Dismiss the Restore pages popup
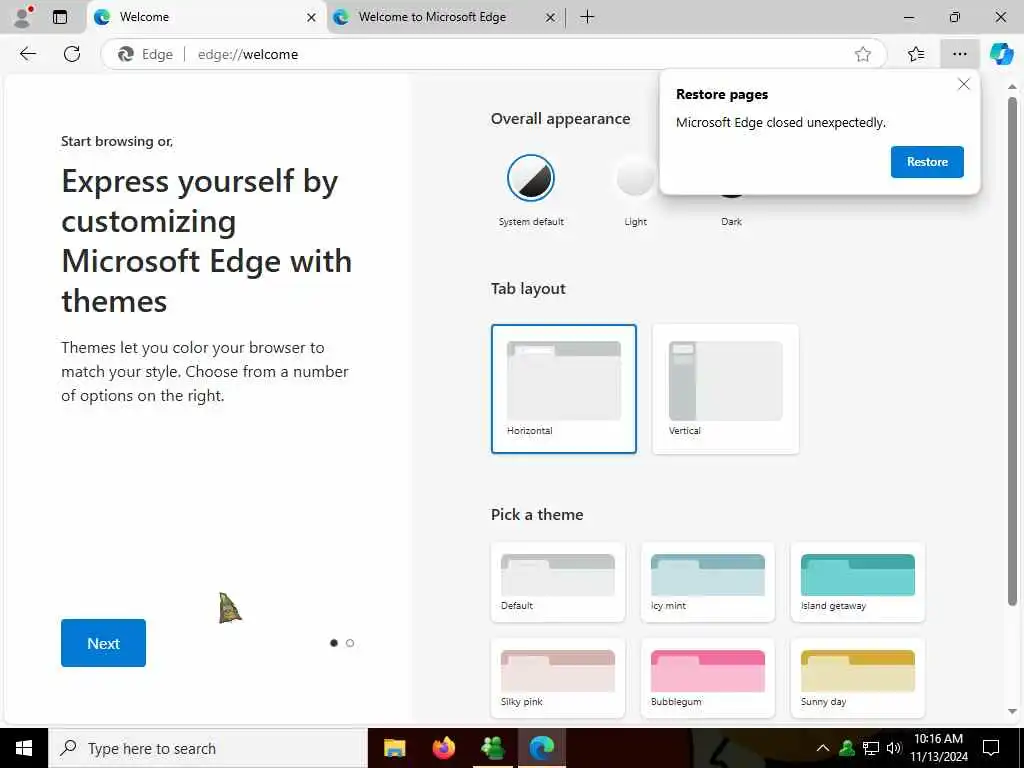The height and width of the screenshot is (768, 1024). pos(963,84)
